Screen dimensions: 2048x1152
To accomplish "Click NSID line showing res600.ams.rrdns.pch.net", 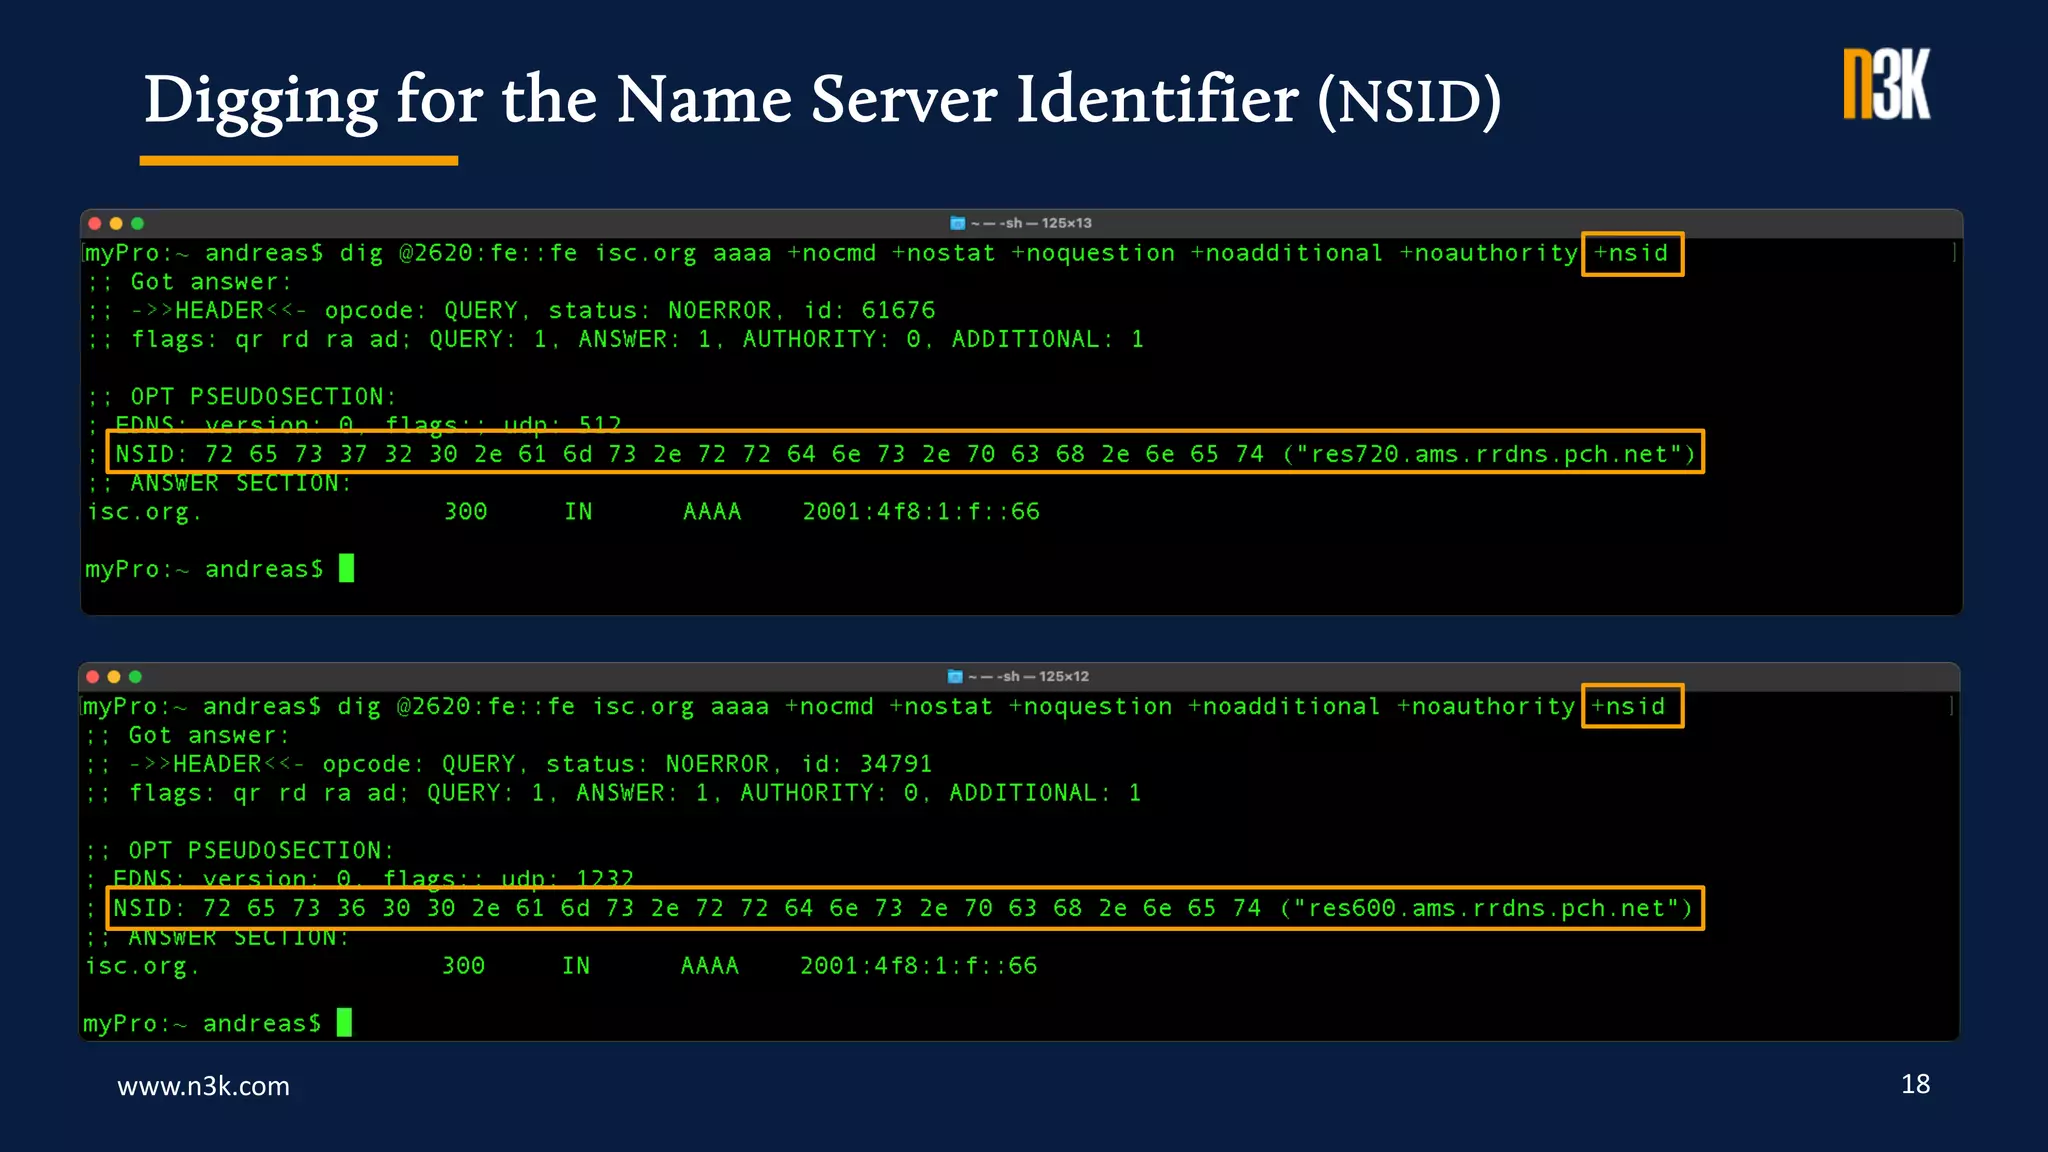I will (x=903, y=908).
